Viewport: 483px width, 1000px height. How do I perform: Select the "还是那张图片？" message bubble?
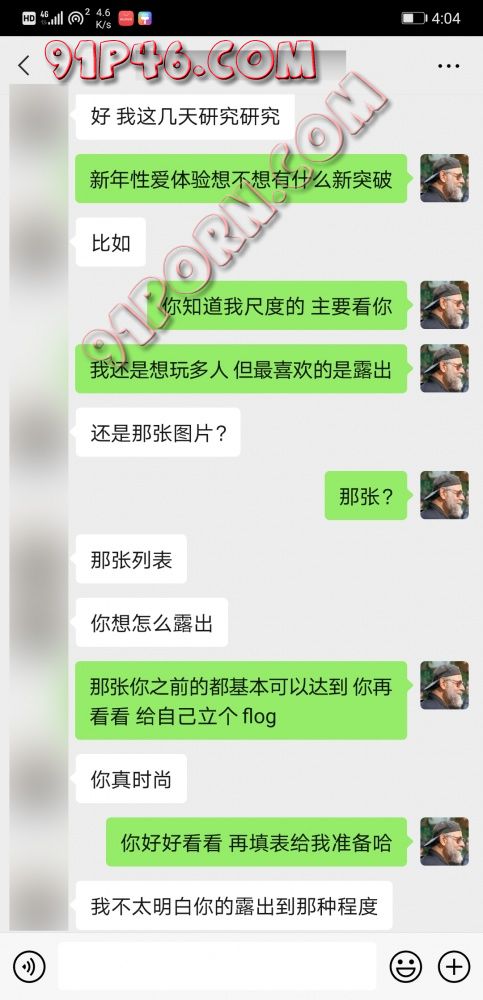click(x=158, y=432)
